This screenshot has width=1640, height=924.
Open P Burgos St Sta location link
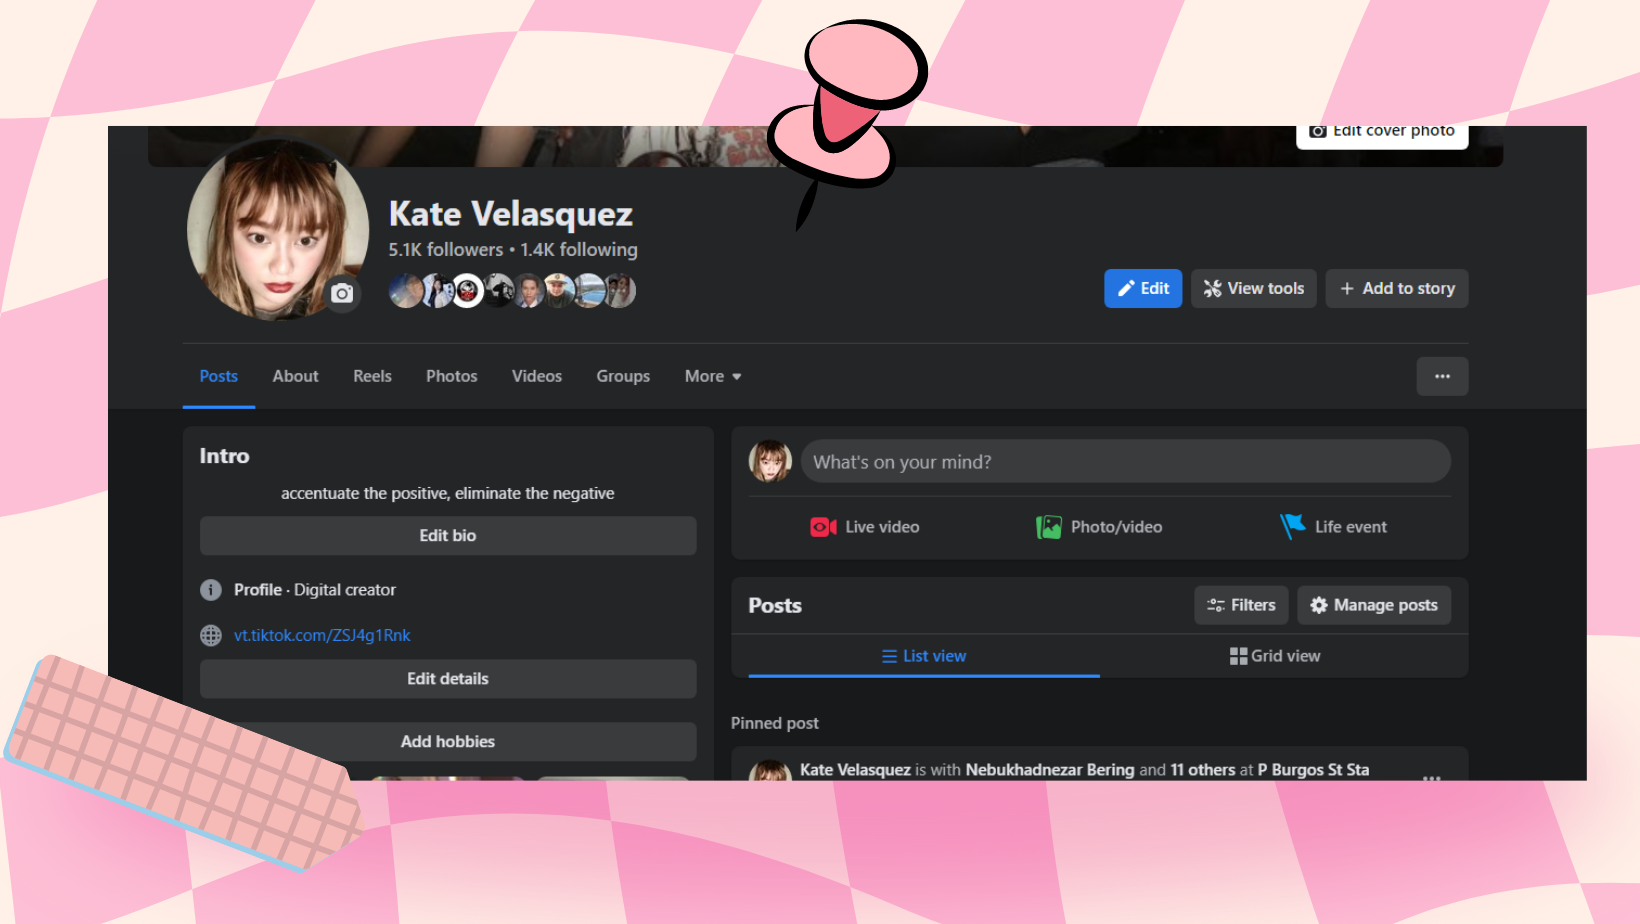1313,770
